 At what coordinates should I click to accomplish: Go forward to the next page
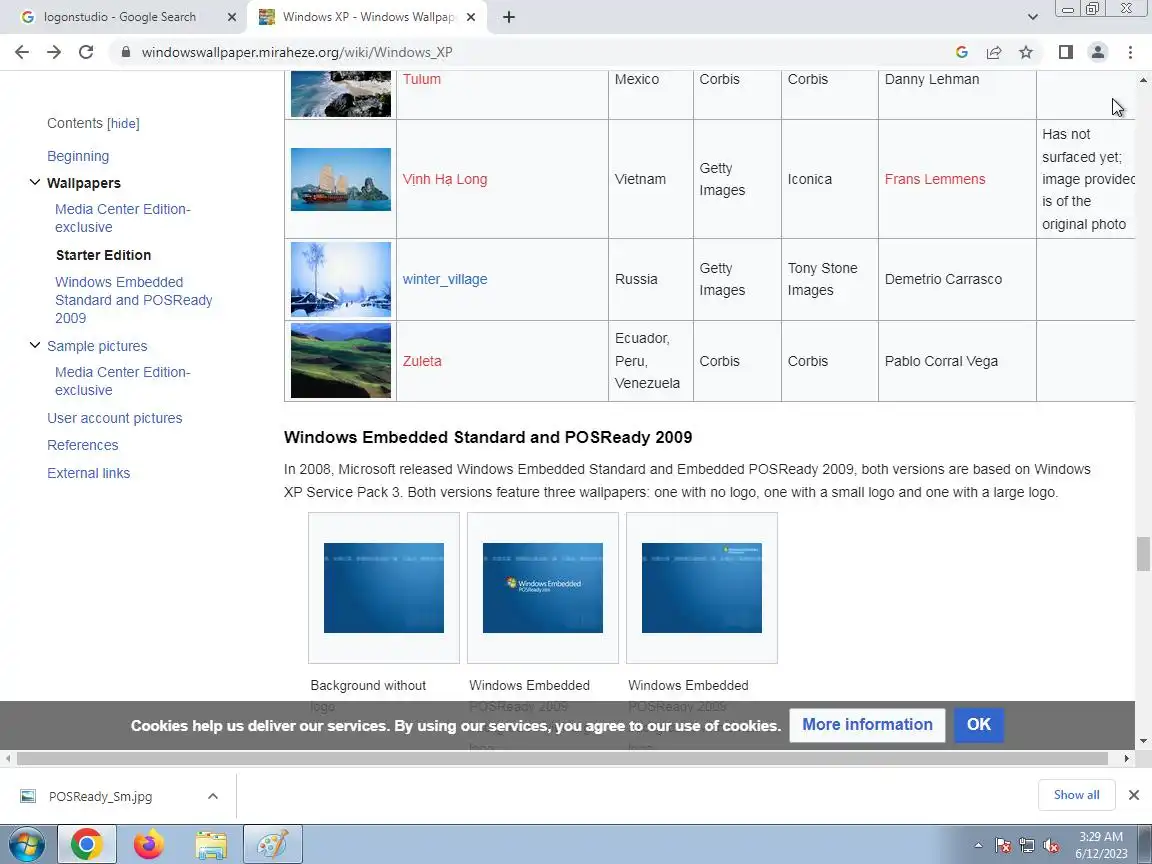click(54, 52)
